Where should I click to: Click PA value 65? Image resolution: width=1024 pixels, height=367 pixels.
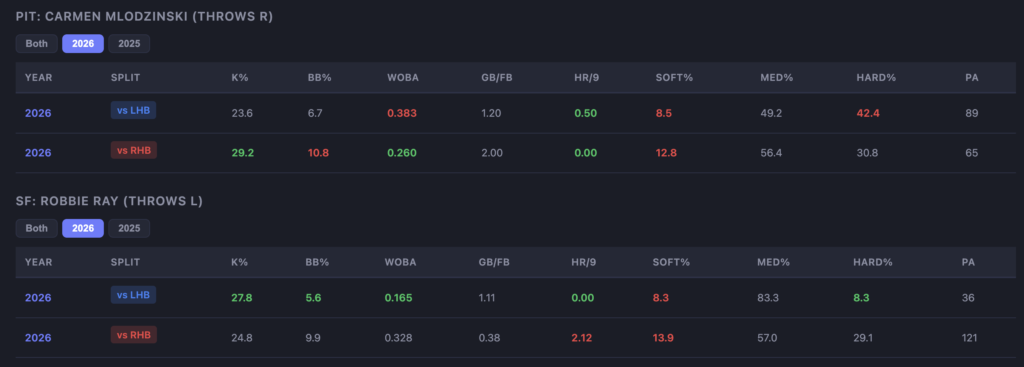[x=972, y=153]
